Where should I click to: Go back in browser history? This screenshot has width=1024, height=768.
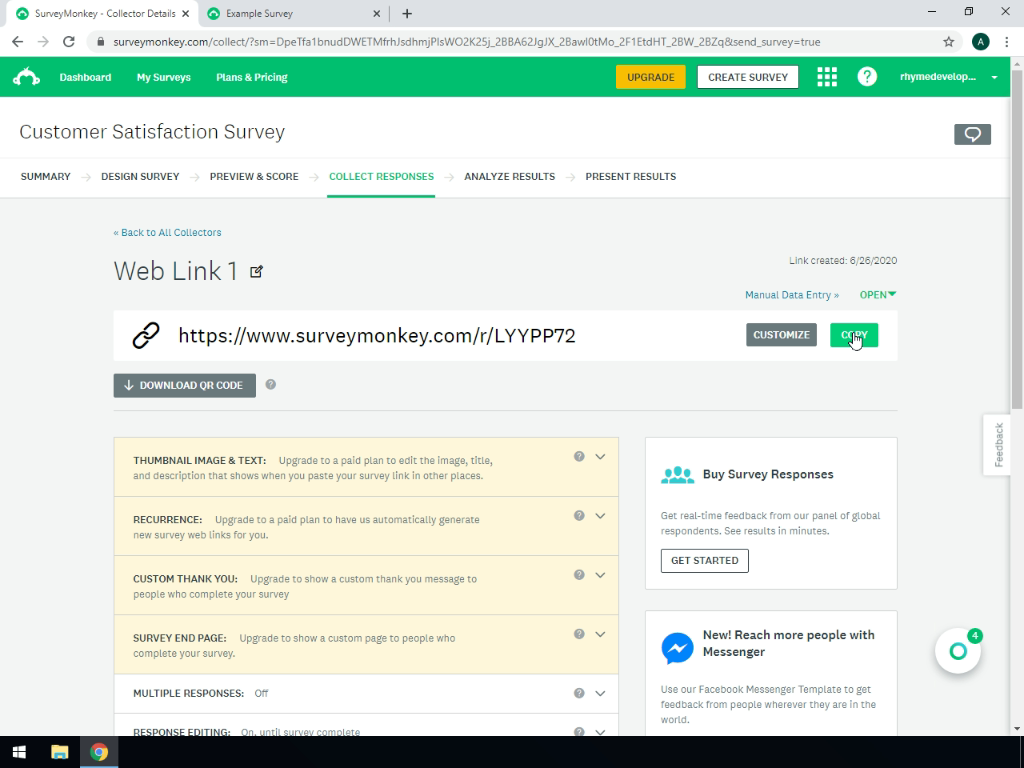(x=18, y=42)
